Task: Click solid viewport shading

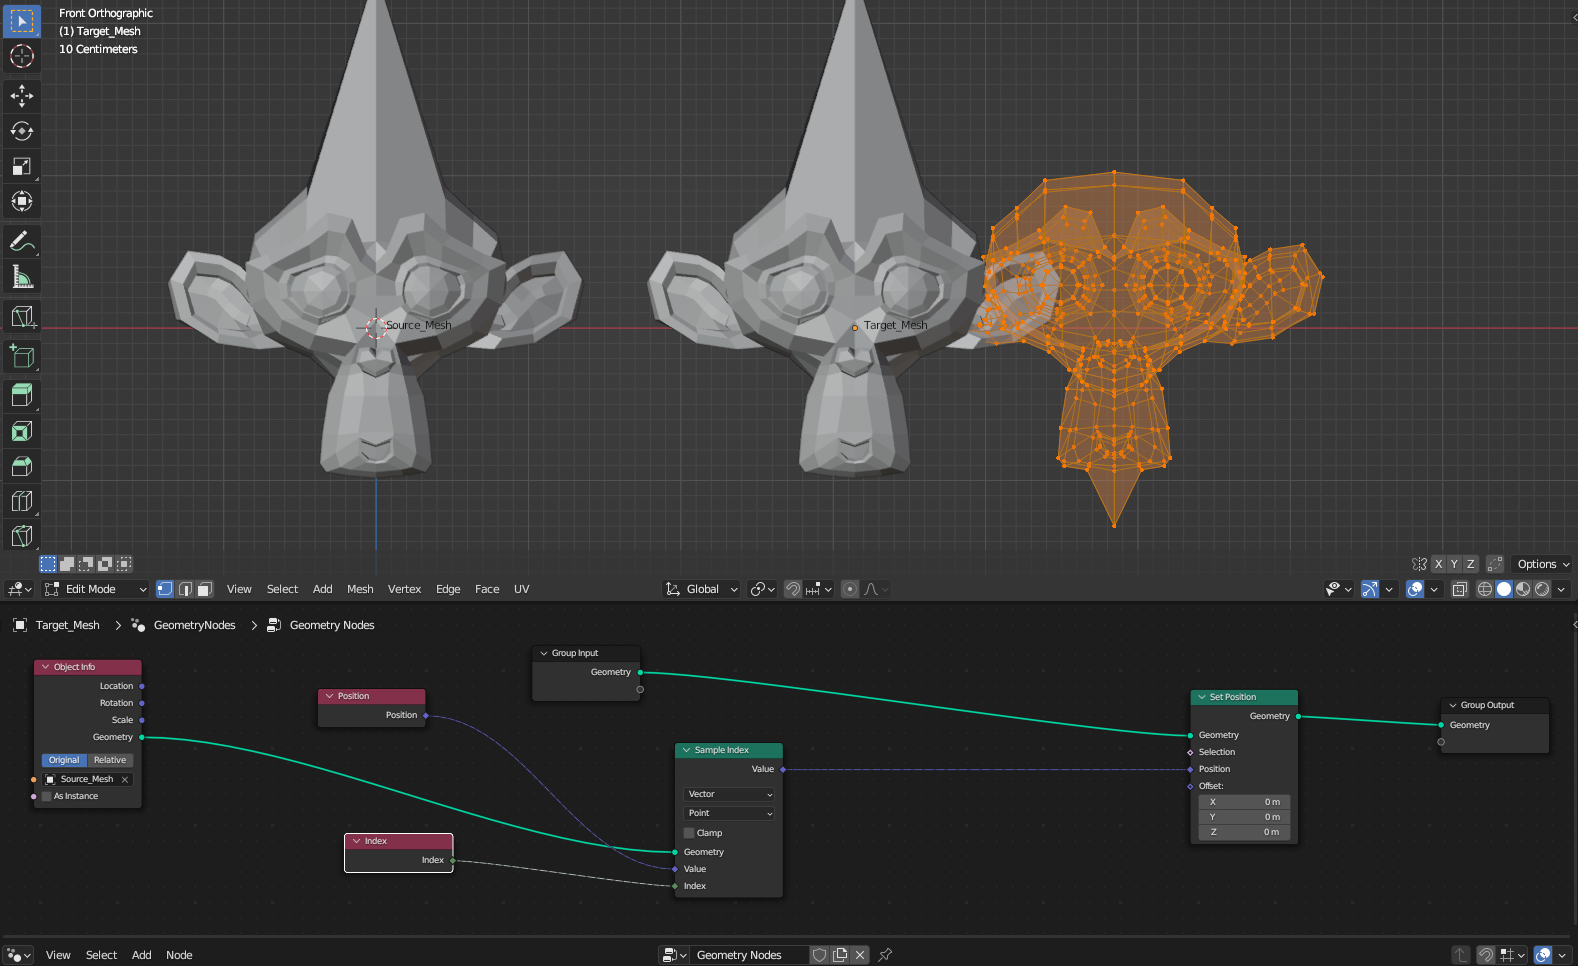Action: click(x=1504, y=589)
